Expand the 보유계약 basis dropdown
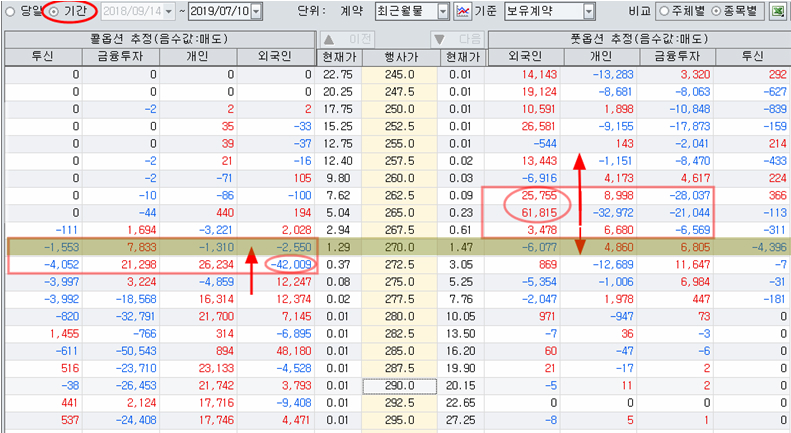This screenshot has height=433, width=791. pyautogui.click(x=587, y=12)
